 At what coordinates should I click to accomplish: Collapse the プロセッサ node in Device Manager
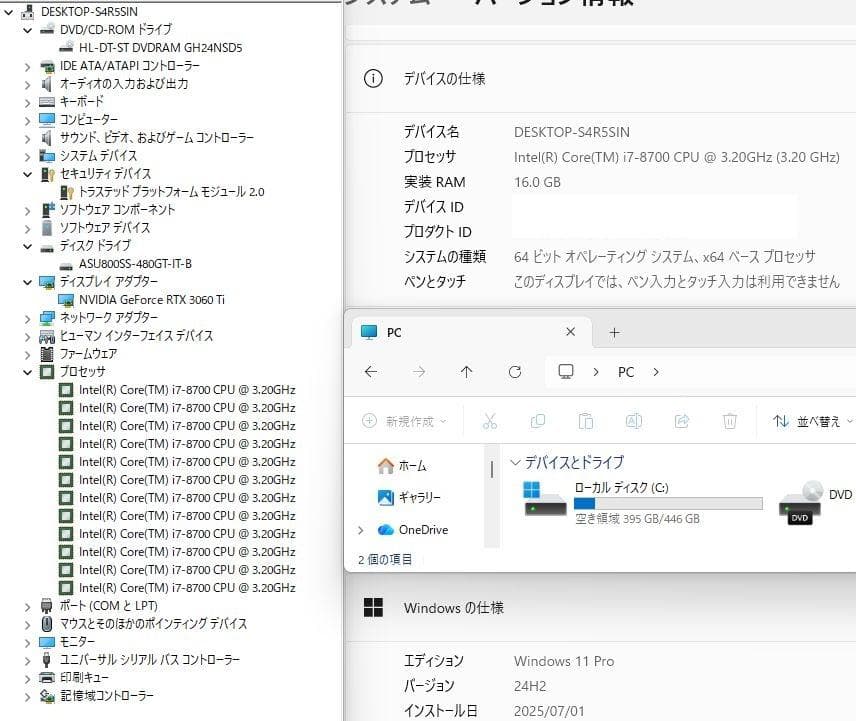28,372
